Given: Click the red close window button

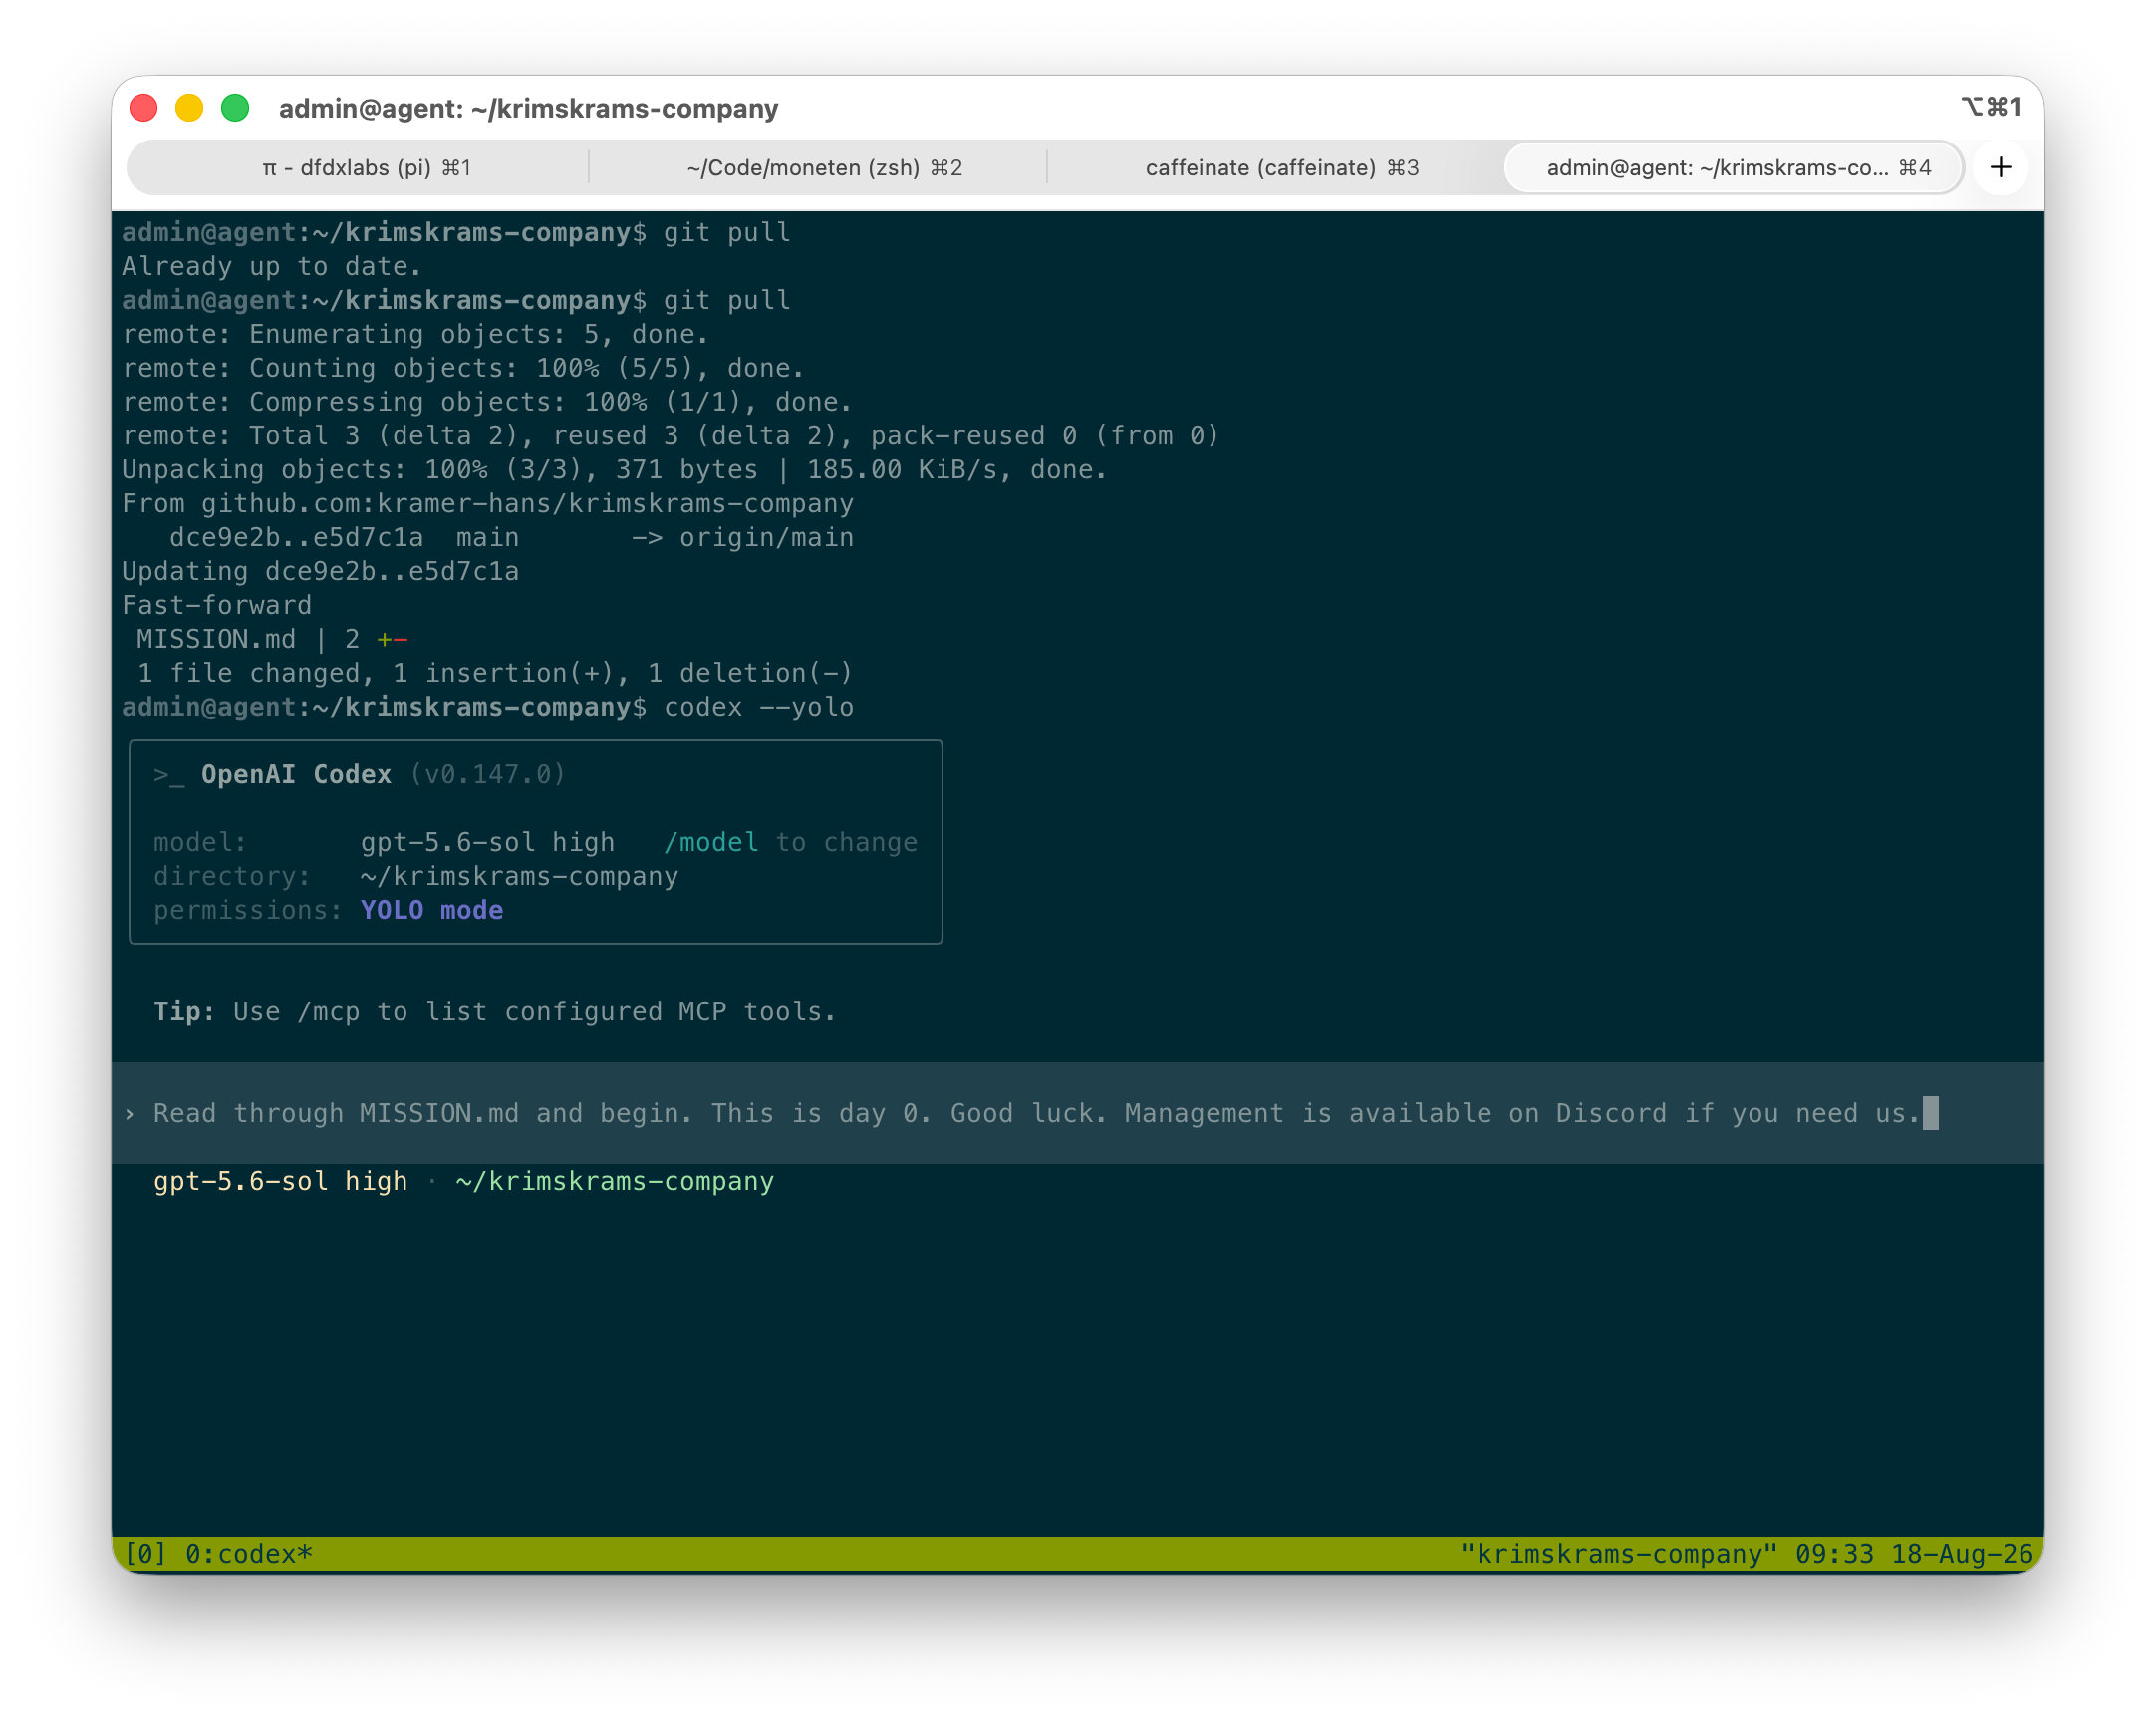Looking at the screenshot, I should coord(144,108).
